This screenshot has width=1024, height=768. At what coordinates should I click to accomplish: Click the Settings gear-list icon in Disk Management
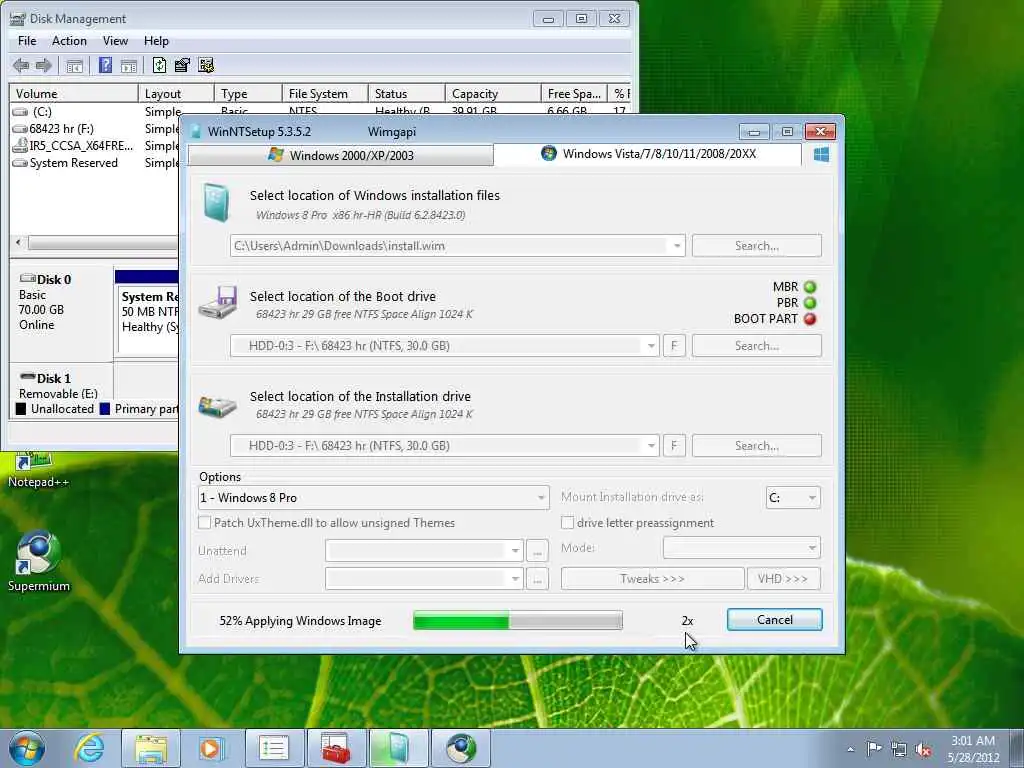pyautogui.click(x=206, y=65)
